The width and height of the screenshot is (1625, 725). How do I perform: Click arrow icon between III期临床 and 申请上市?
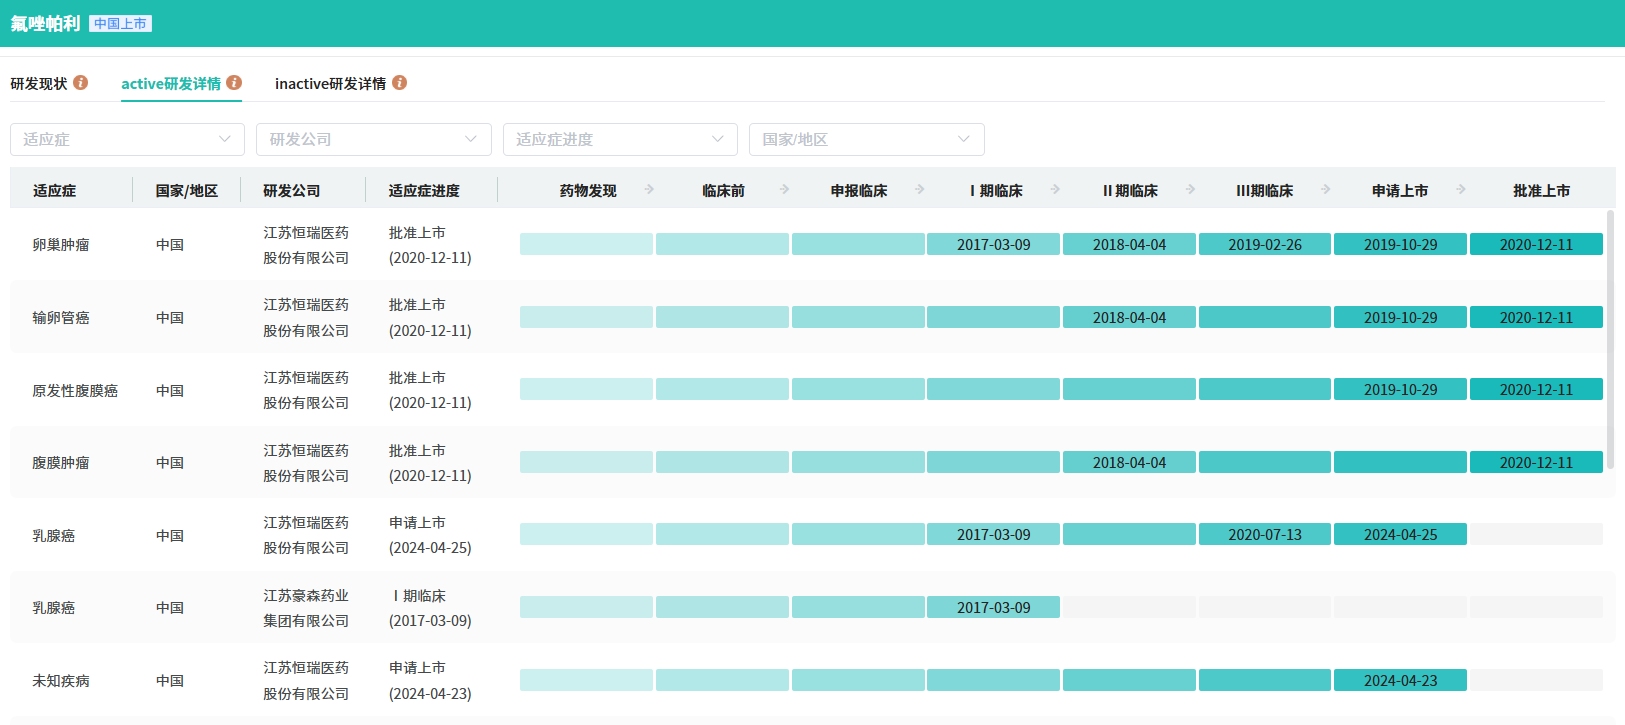tap(1326, 189)
